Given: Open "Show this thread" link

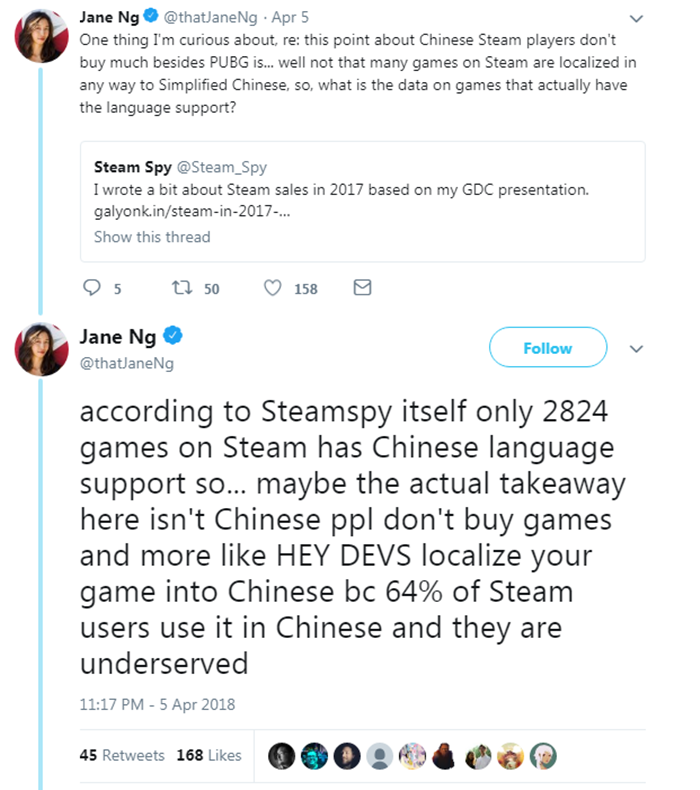Looking at the screenshot, I should [152, 237].
